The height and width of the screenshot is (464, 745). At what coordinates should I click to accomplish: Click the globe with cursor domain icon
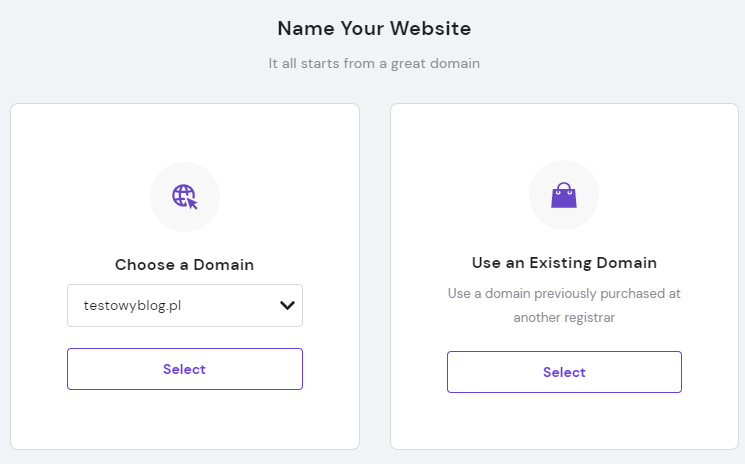185,197
